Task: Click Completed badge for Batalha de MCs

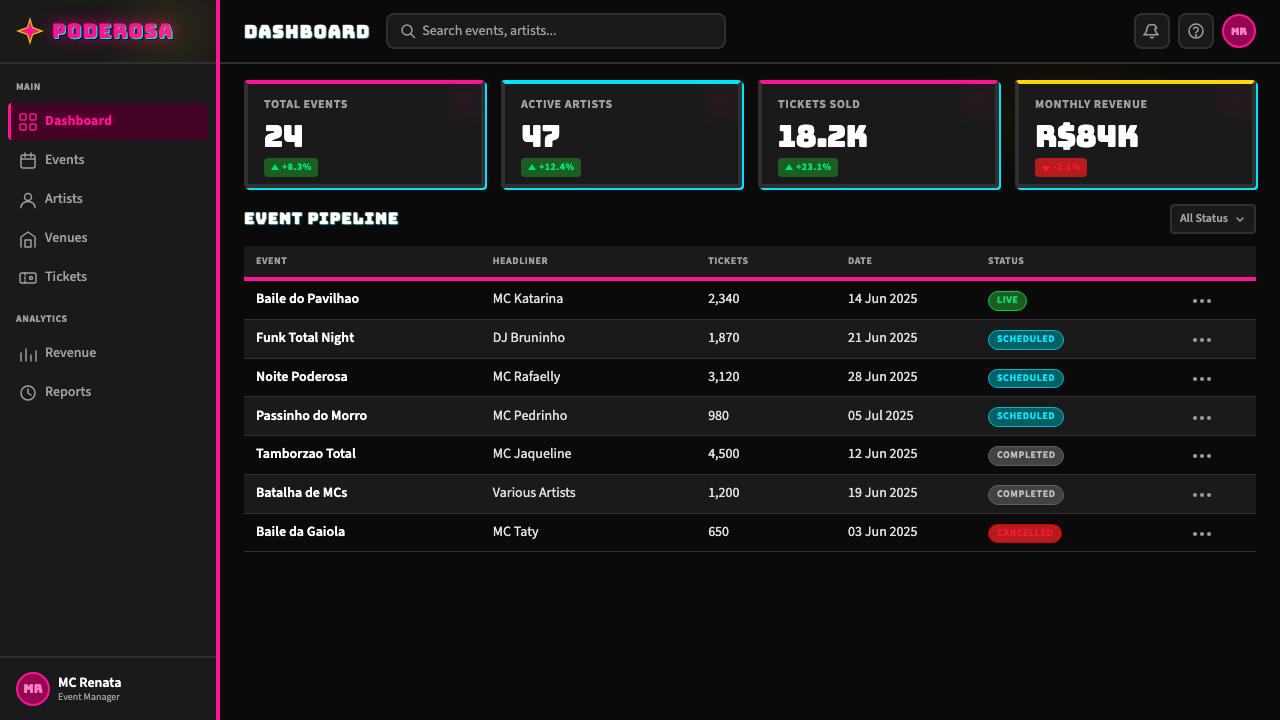Action: tap(1026, 494)
